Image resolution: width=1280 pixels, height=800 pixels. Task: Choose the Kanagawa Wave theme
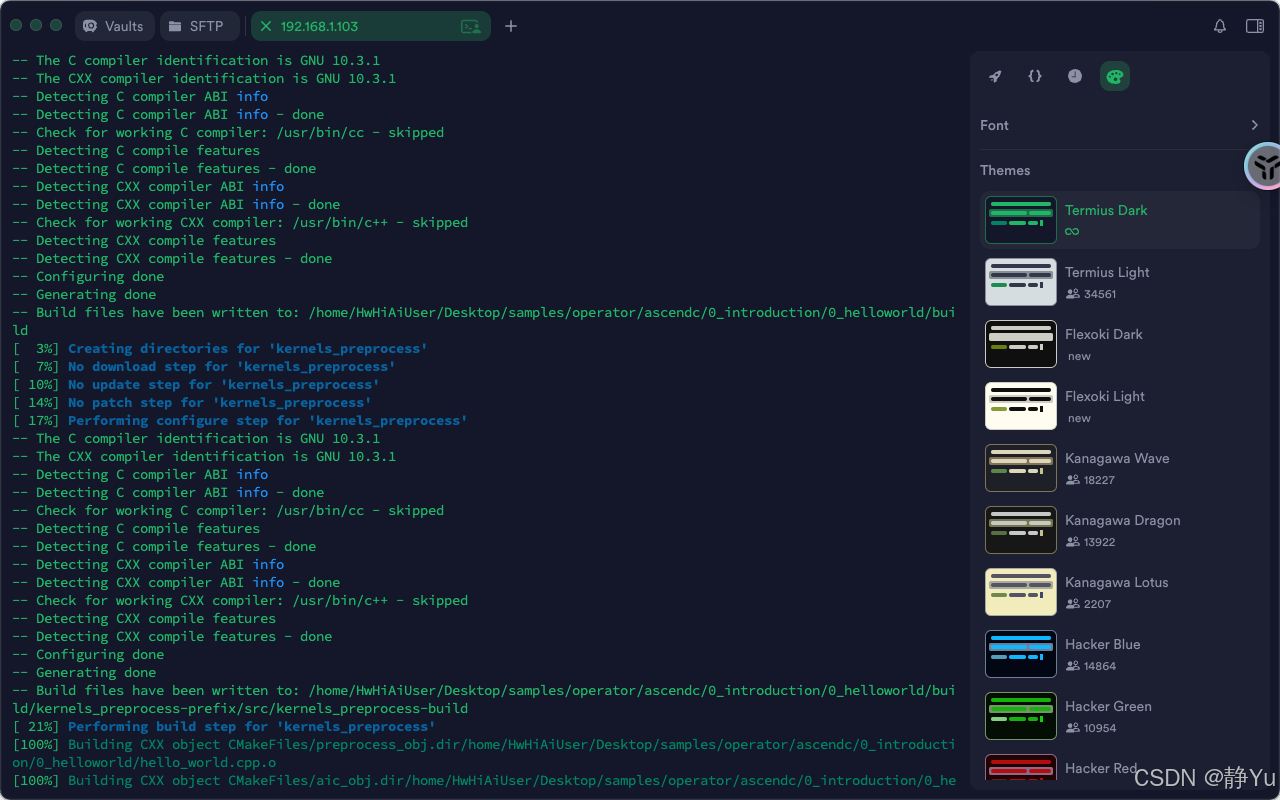pyautogui.click(x=1120, y=468)
